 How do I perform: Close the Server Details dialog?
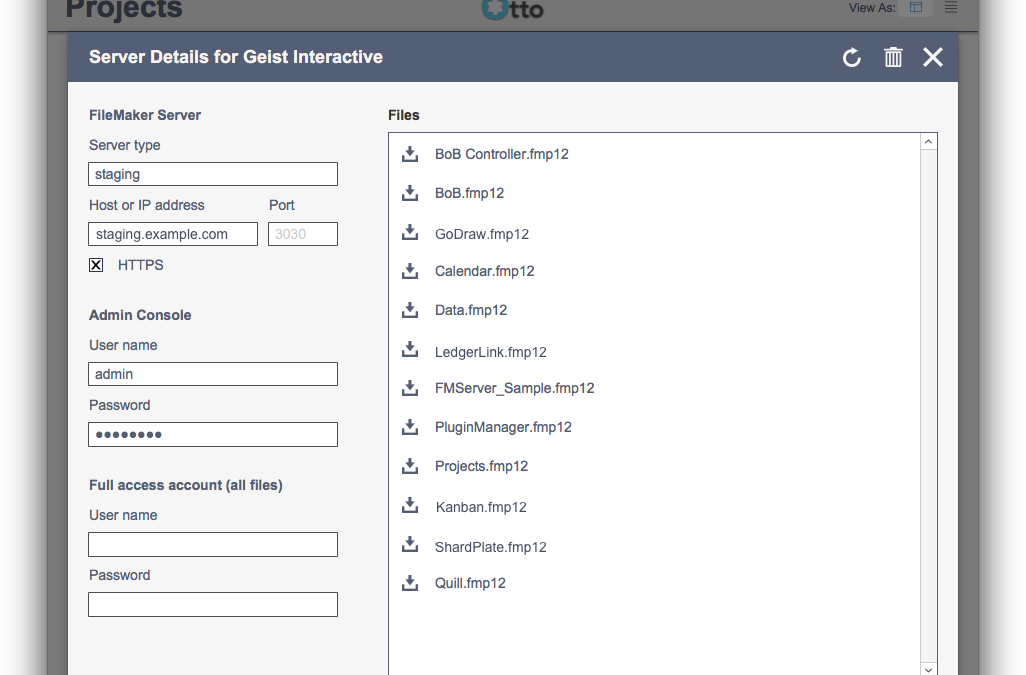coord(932,58)
